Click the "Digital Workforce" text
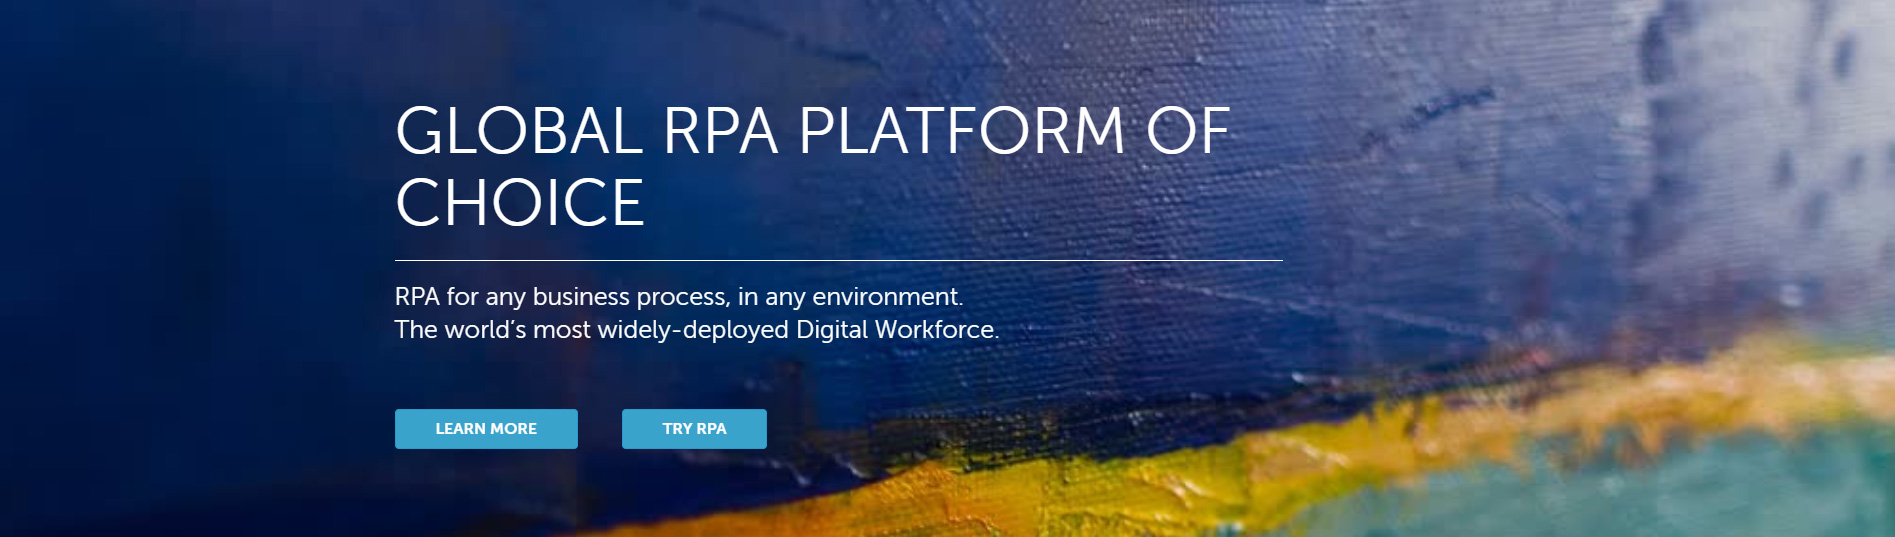This screenshot has height=537, width=1895. (x=896, y=330)
